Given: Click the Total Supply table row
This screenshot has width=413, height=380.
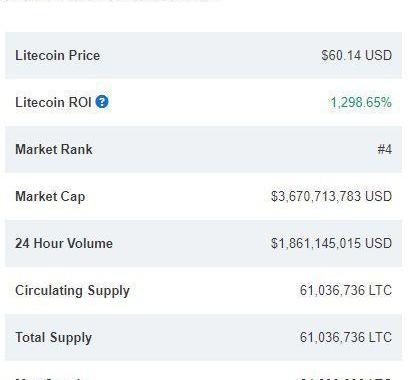Looking at the screenshot, I should tap(203, 337).
